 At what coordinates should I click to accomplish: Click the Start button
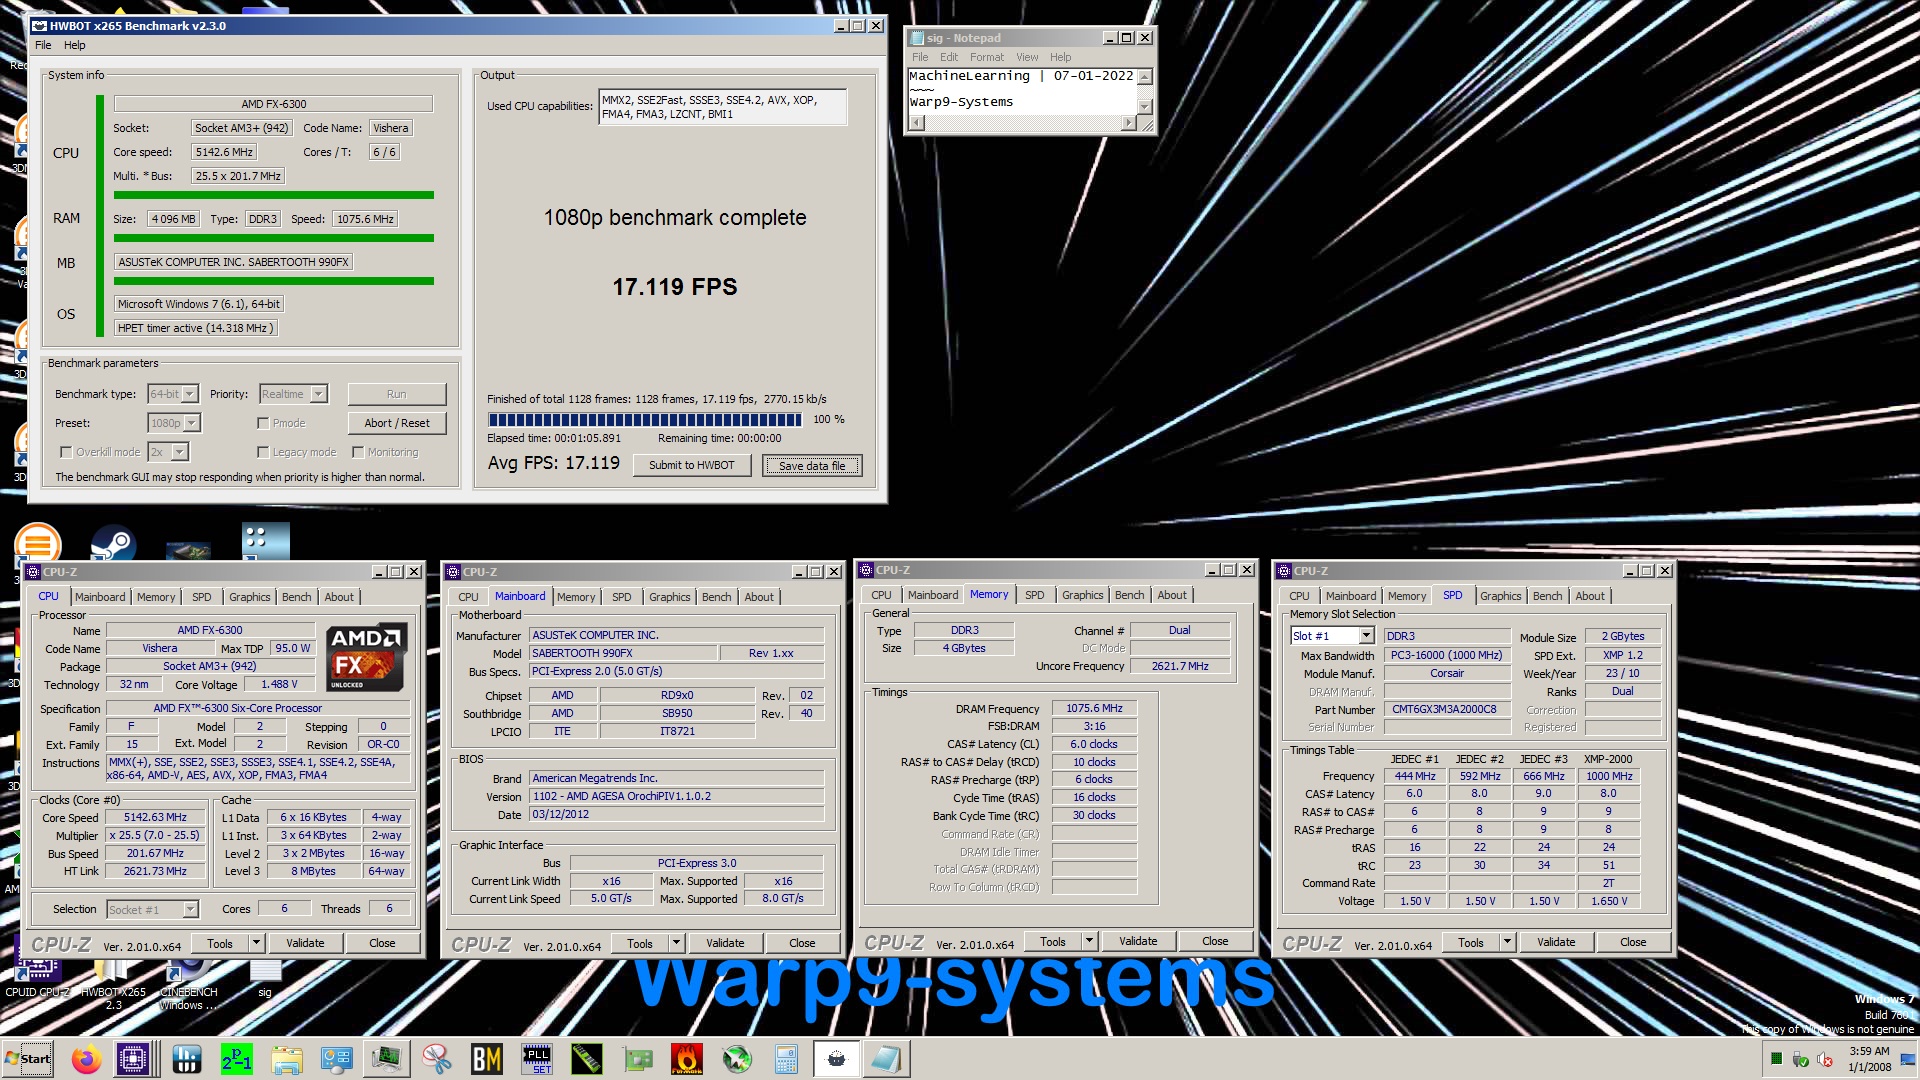pyautogui.click(x=28, y=1058)
